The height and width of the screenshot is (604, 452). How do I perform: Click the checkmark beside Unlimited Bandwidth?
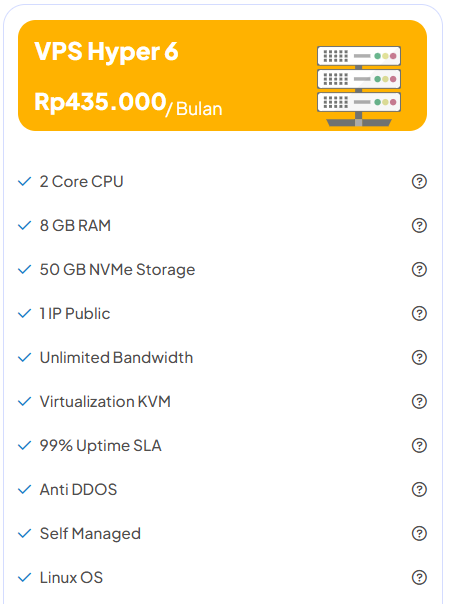25,357
